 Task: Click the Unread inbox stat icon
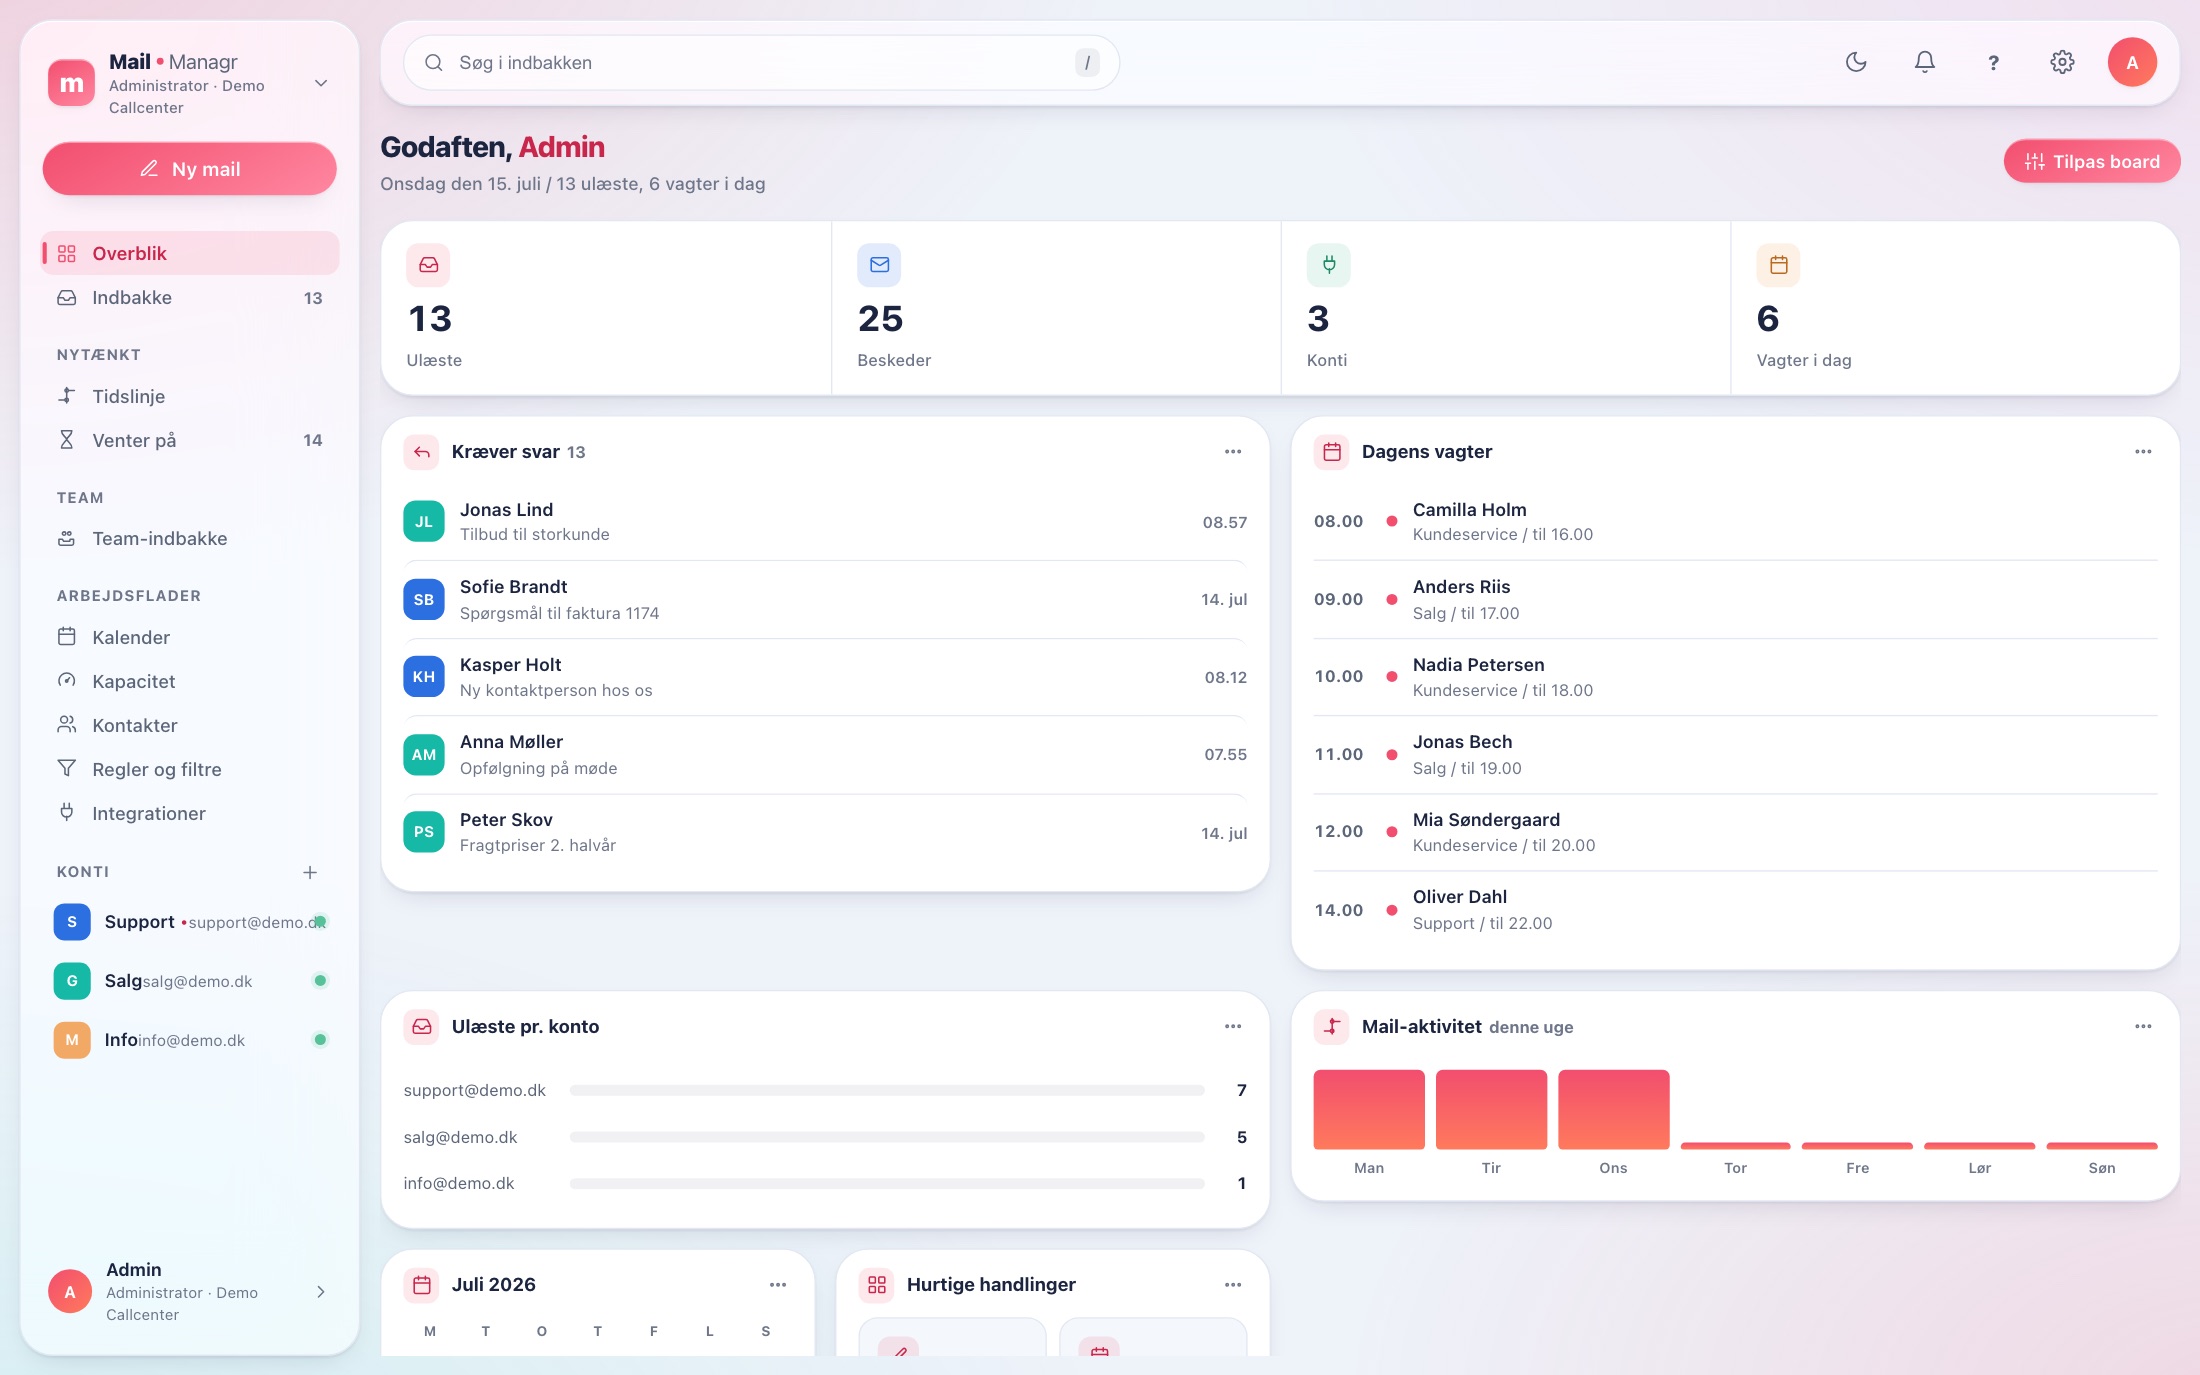(x=428, y=265)
